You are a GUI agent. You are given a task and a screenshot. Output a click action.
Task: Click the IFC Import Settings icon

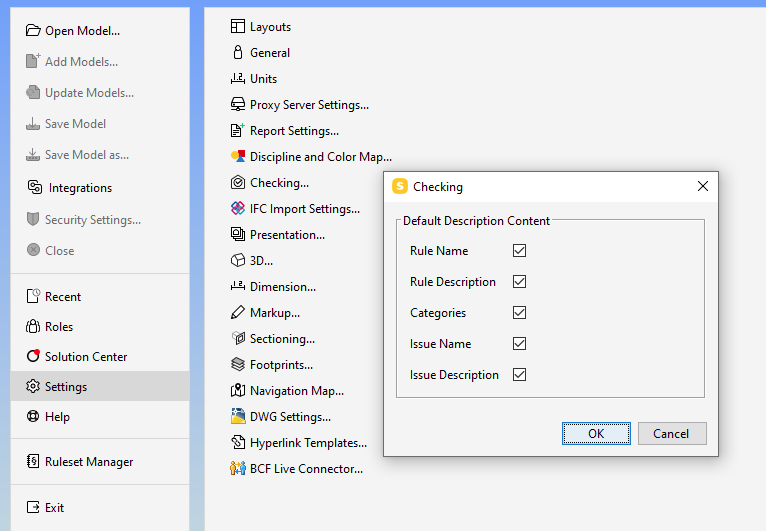tap(237, 208)
